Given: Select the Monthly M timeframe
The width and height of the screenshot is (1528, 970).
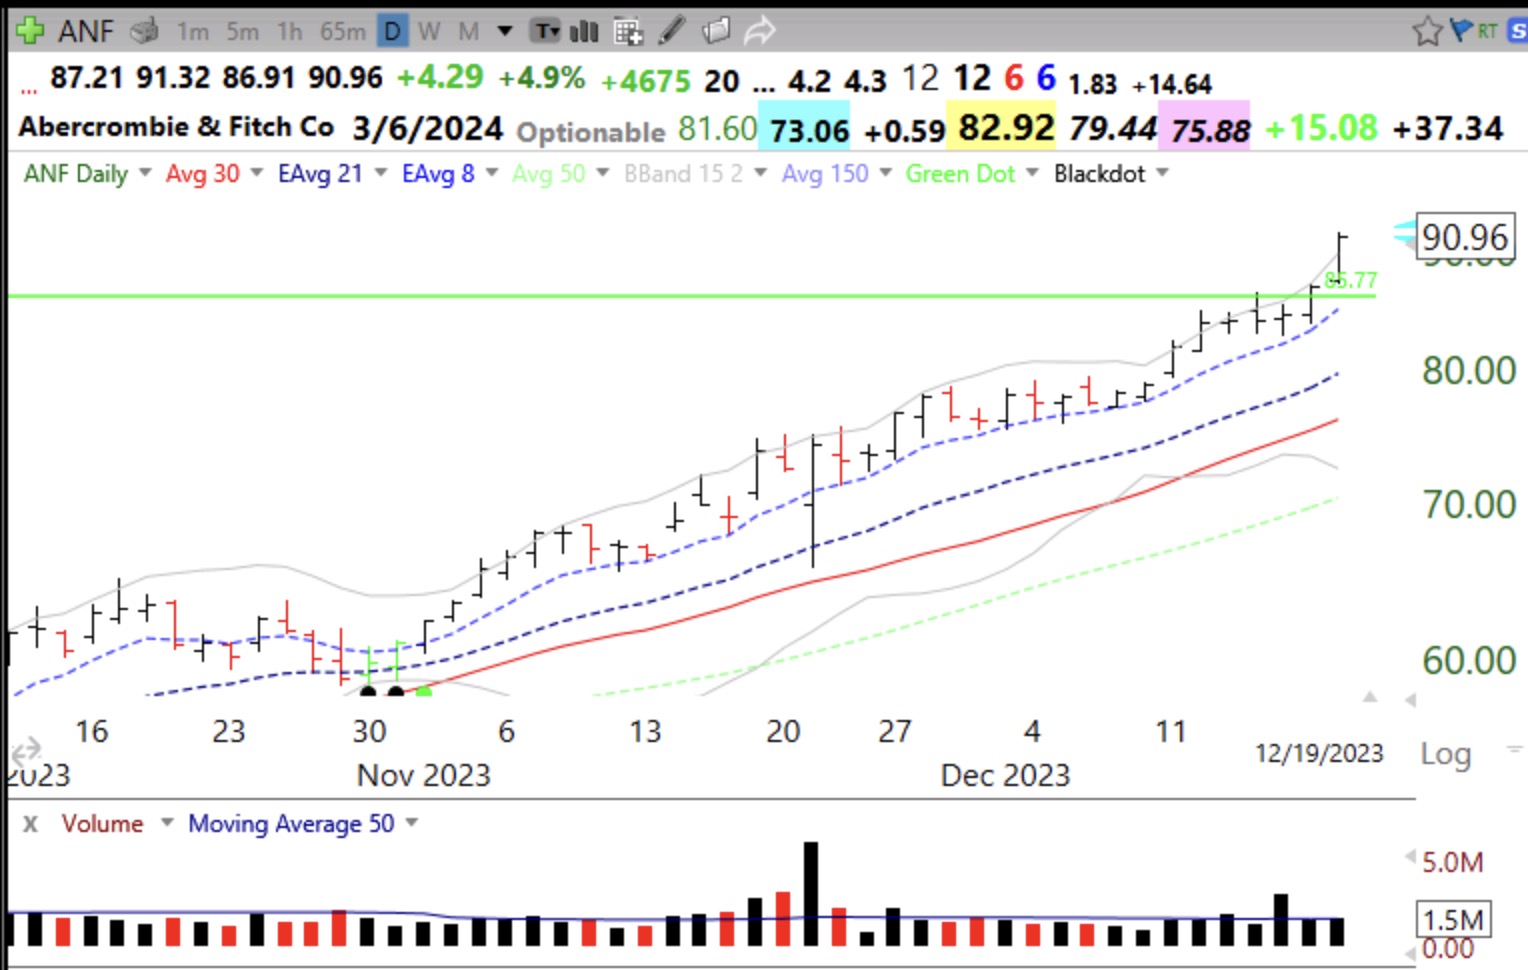Looking at the screenshot, I should pos(468,32).
